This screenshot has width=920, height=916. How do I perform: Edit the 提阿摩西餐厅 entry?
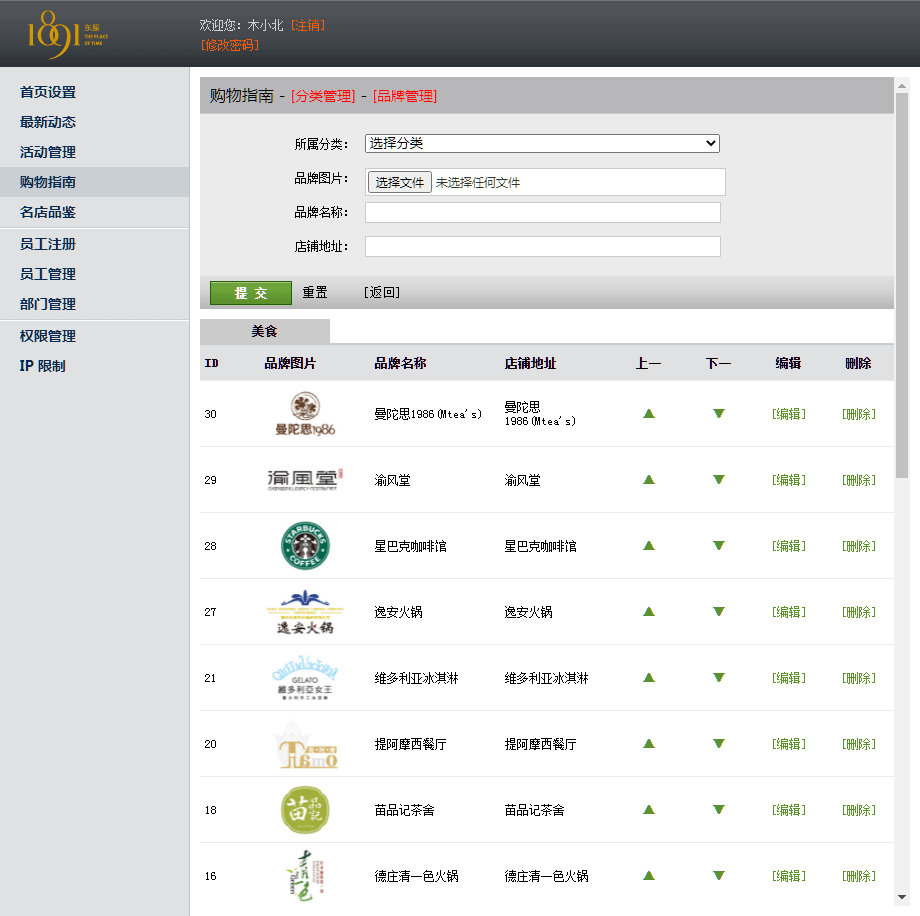click(789, 743)
